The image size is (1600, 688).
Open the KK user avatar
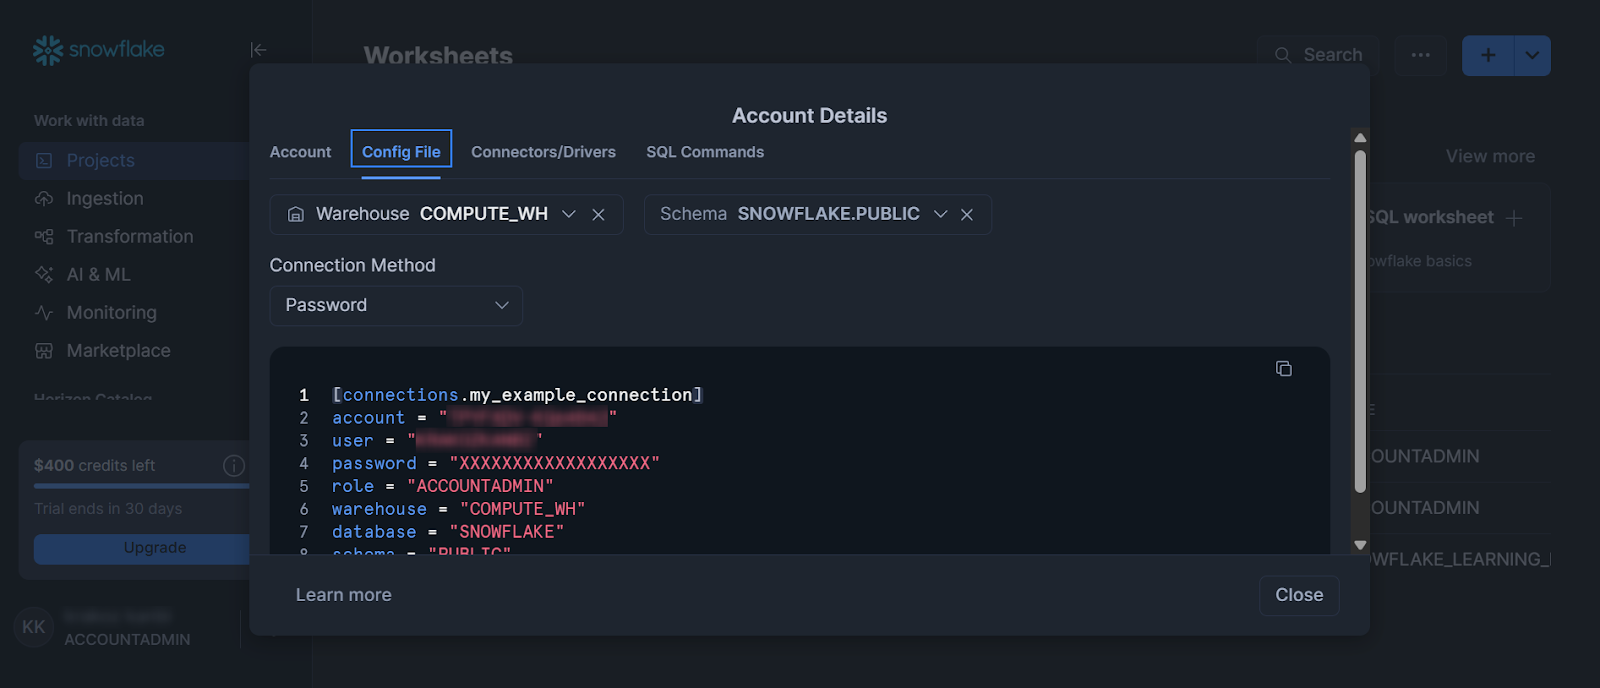34,627
